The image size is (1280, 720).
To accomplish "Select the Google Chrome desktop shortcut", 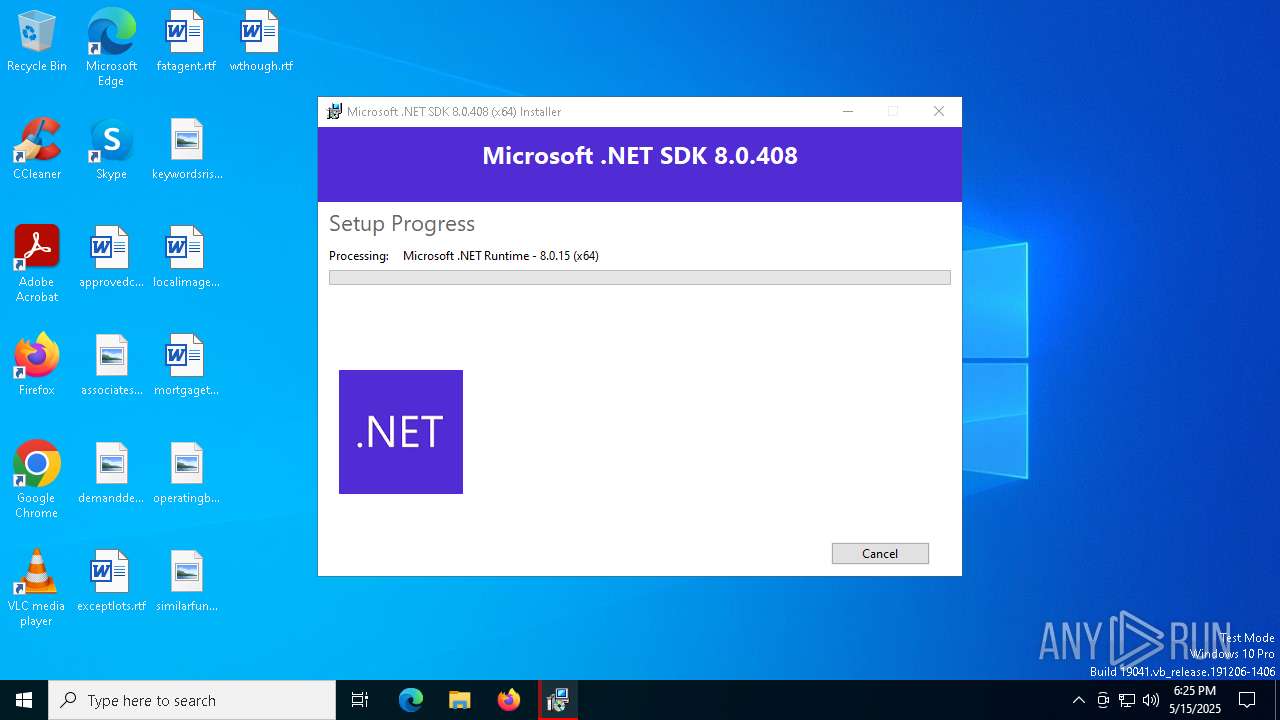I will point(37,480).
